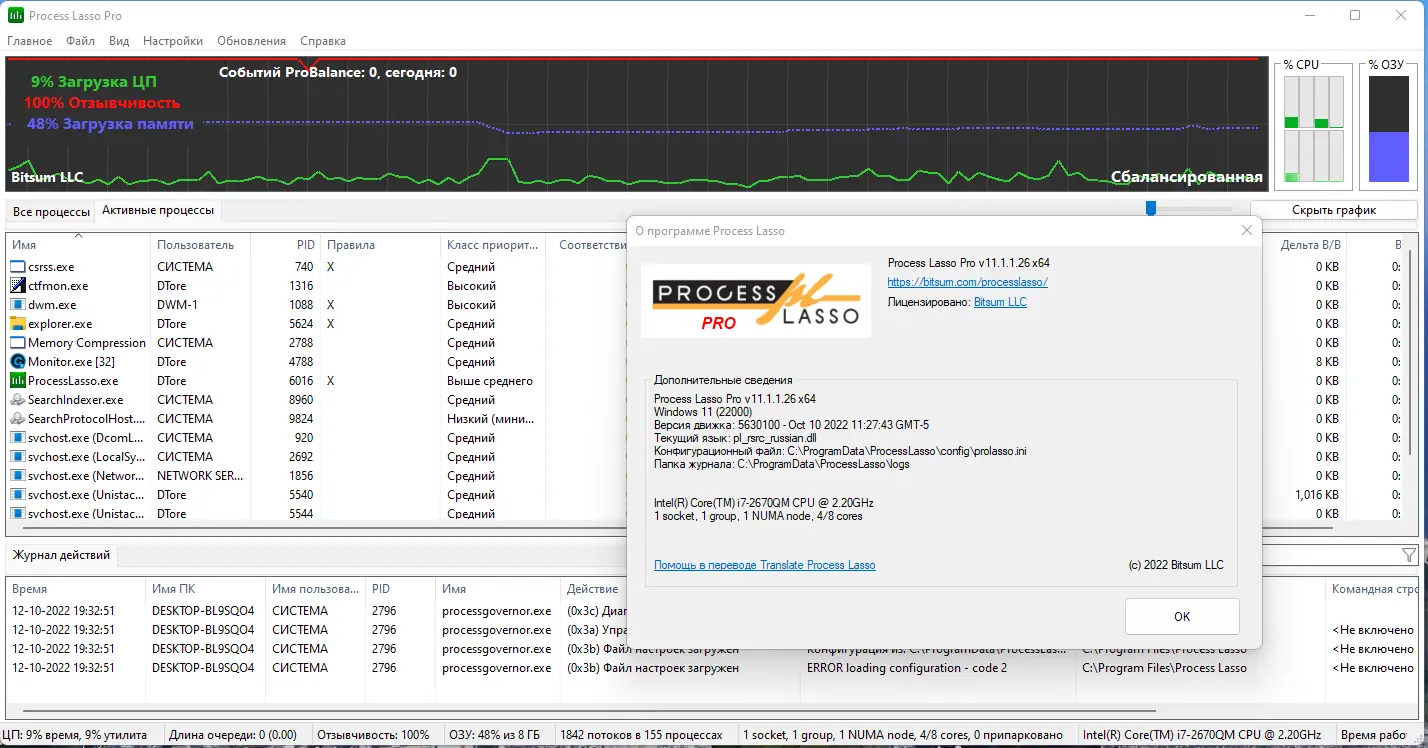The height and width of the screenshot is (748, 1428).
Task: Click the Скрыть график button
Action: [x=1334, y=210]
